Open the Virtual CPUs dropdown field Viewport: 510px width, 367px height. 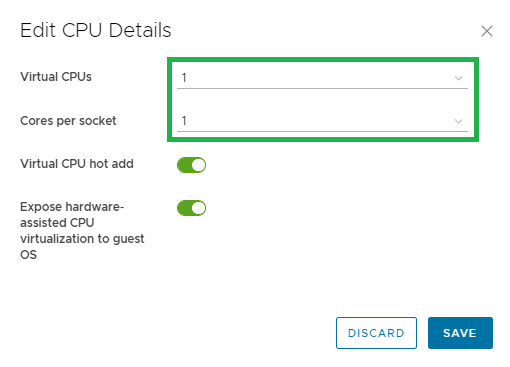322,78
